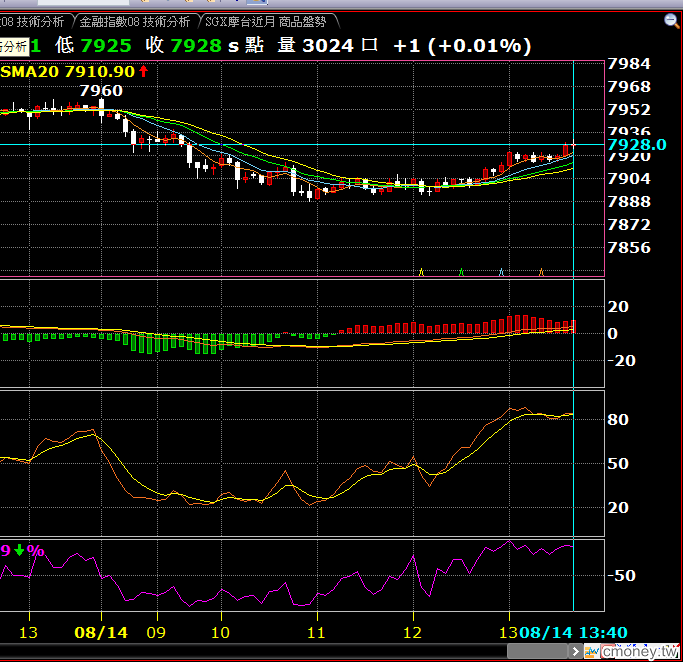Click the magnifier zoom icon at top right
This screenshot has width=683, height=662.
[x=671, y=20]
